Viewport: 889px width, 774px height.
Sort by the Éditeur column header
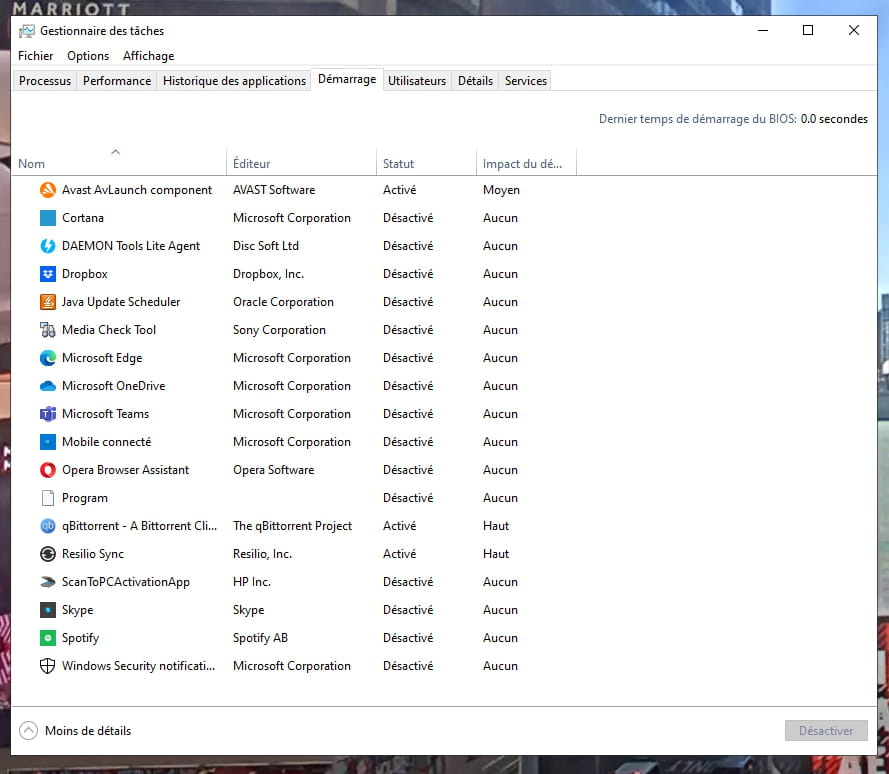(x=301, y=163)
